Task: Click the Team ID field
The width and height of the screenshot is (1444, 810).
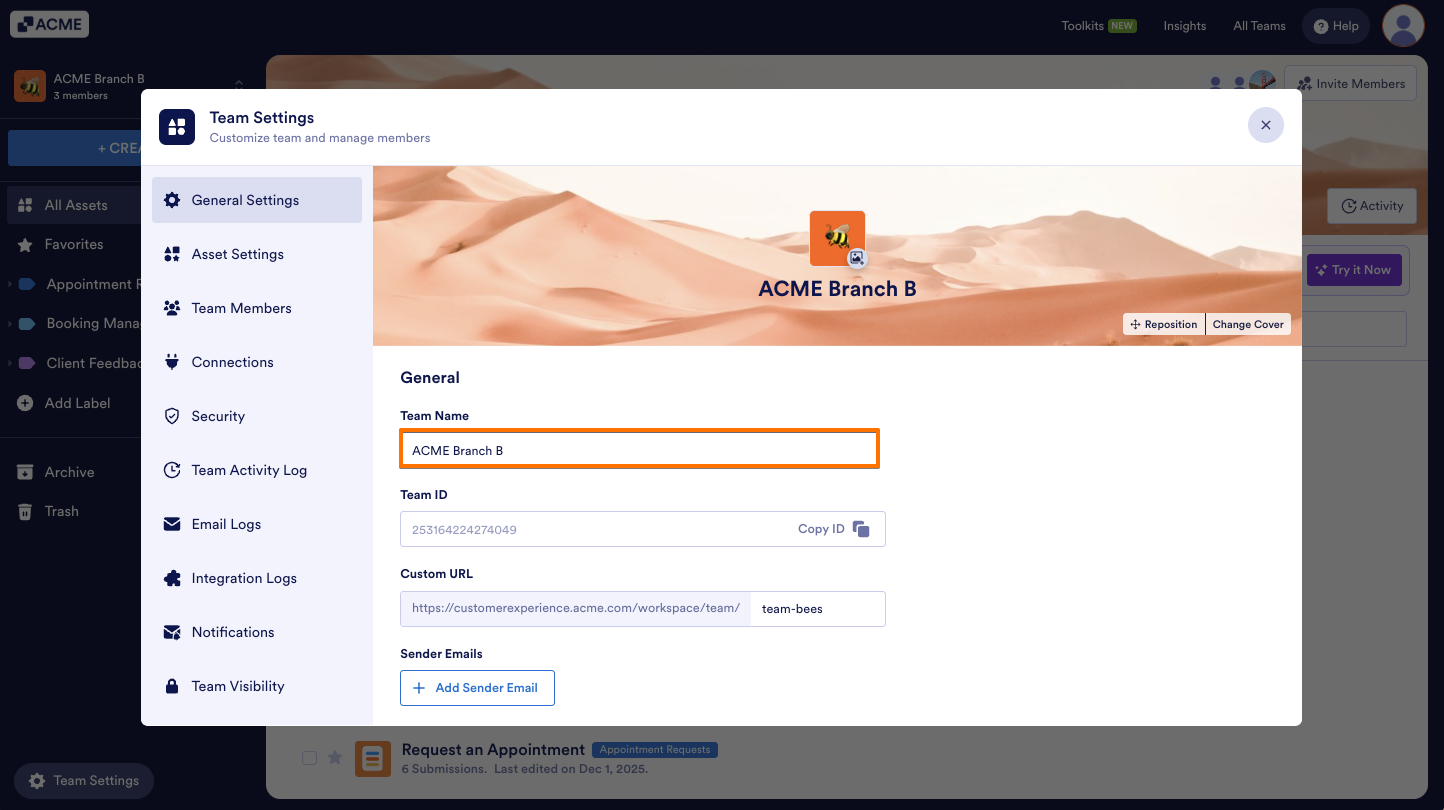Action: [643, 529]
